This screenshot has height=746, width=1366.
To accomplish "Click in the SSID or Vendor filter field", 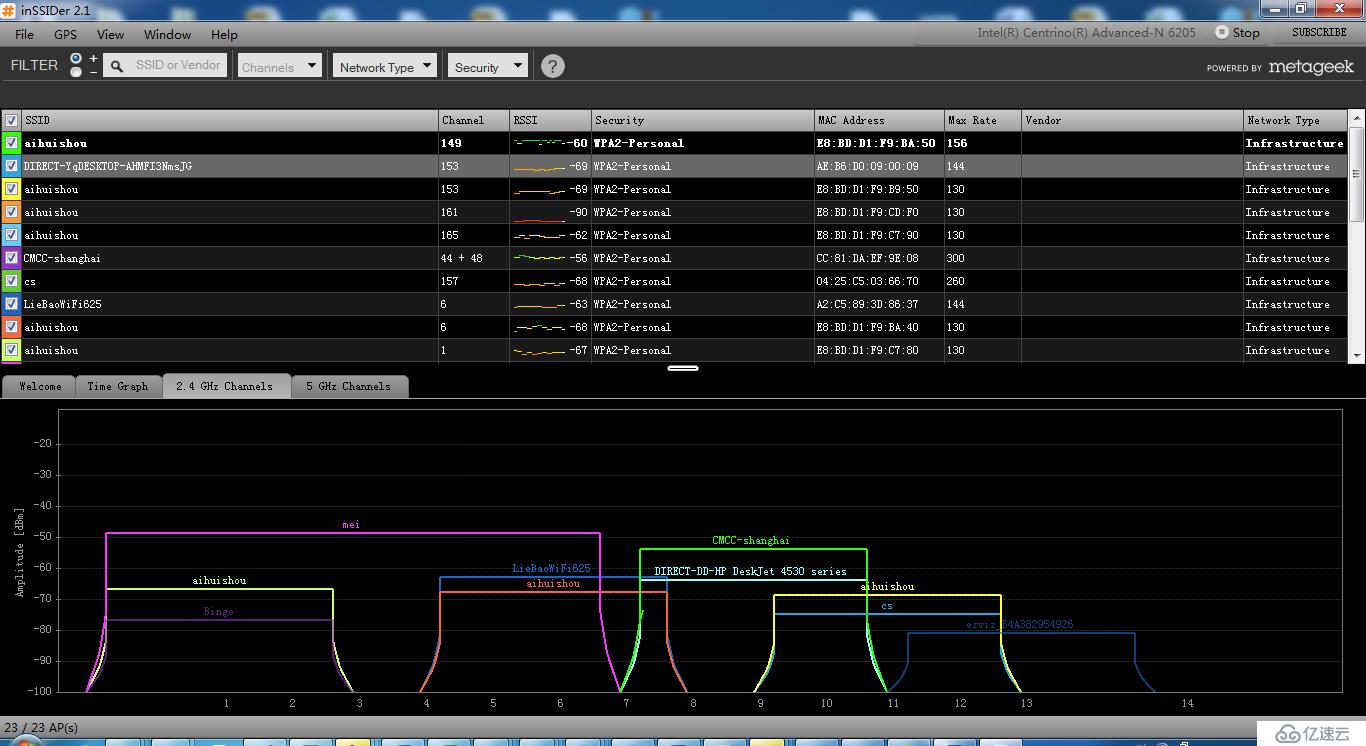I will pyautogui.click(x=178, y=65).
